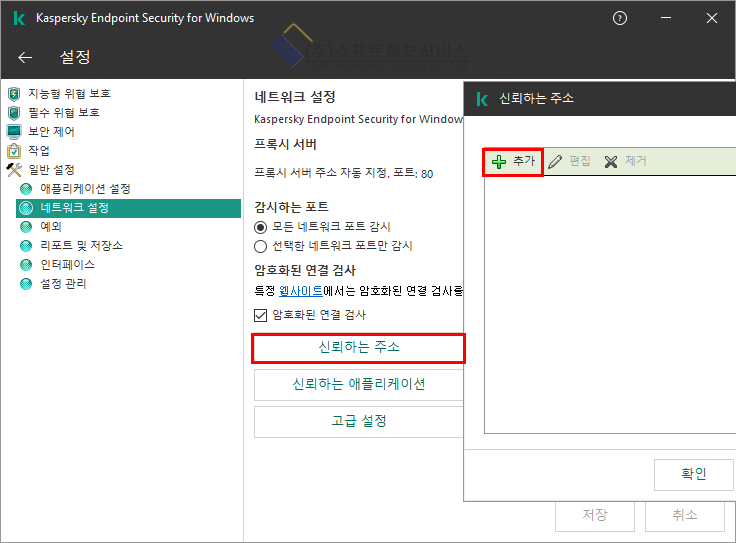Minimize the Kaspersky window
The width and height of the screenshot is (736, 543).
(x=666, y=18)
